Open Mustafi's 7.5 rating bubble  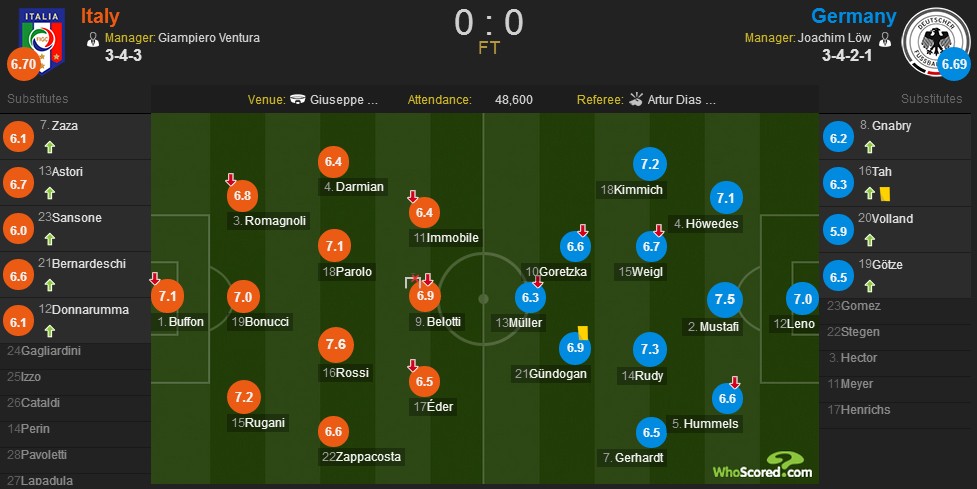pyautogui.click(x=725, y=299)
